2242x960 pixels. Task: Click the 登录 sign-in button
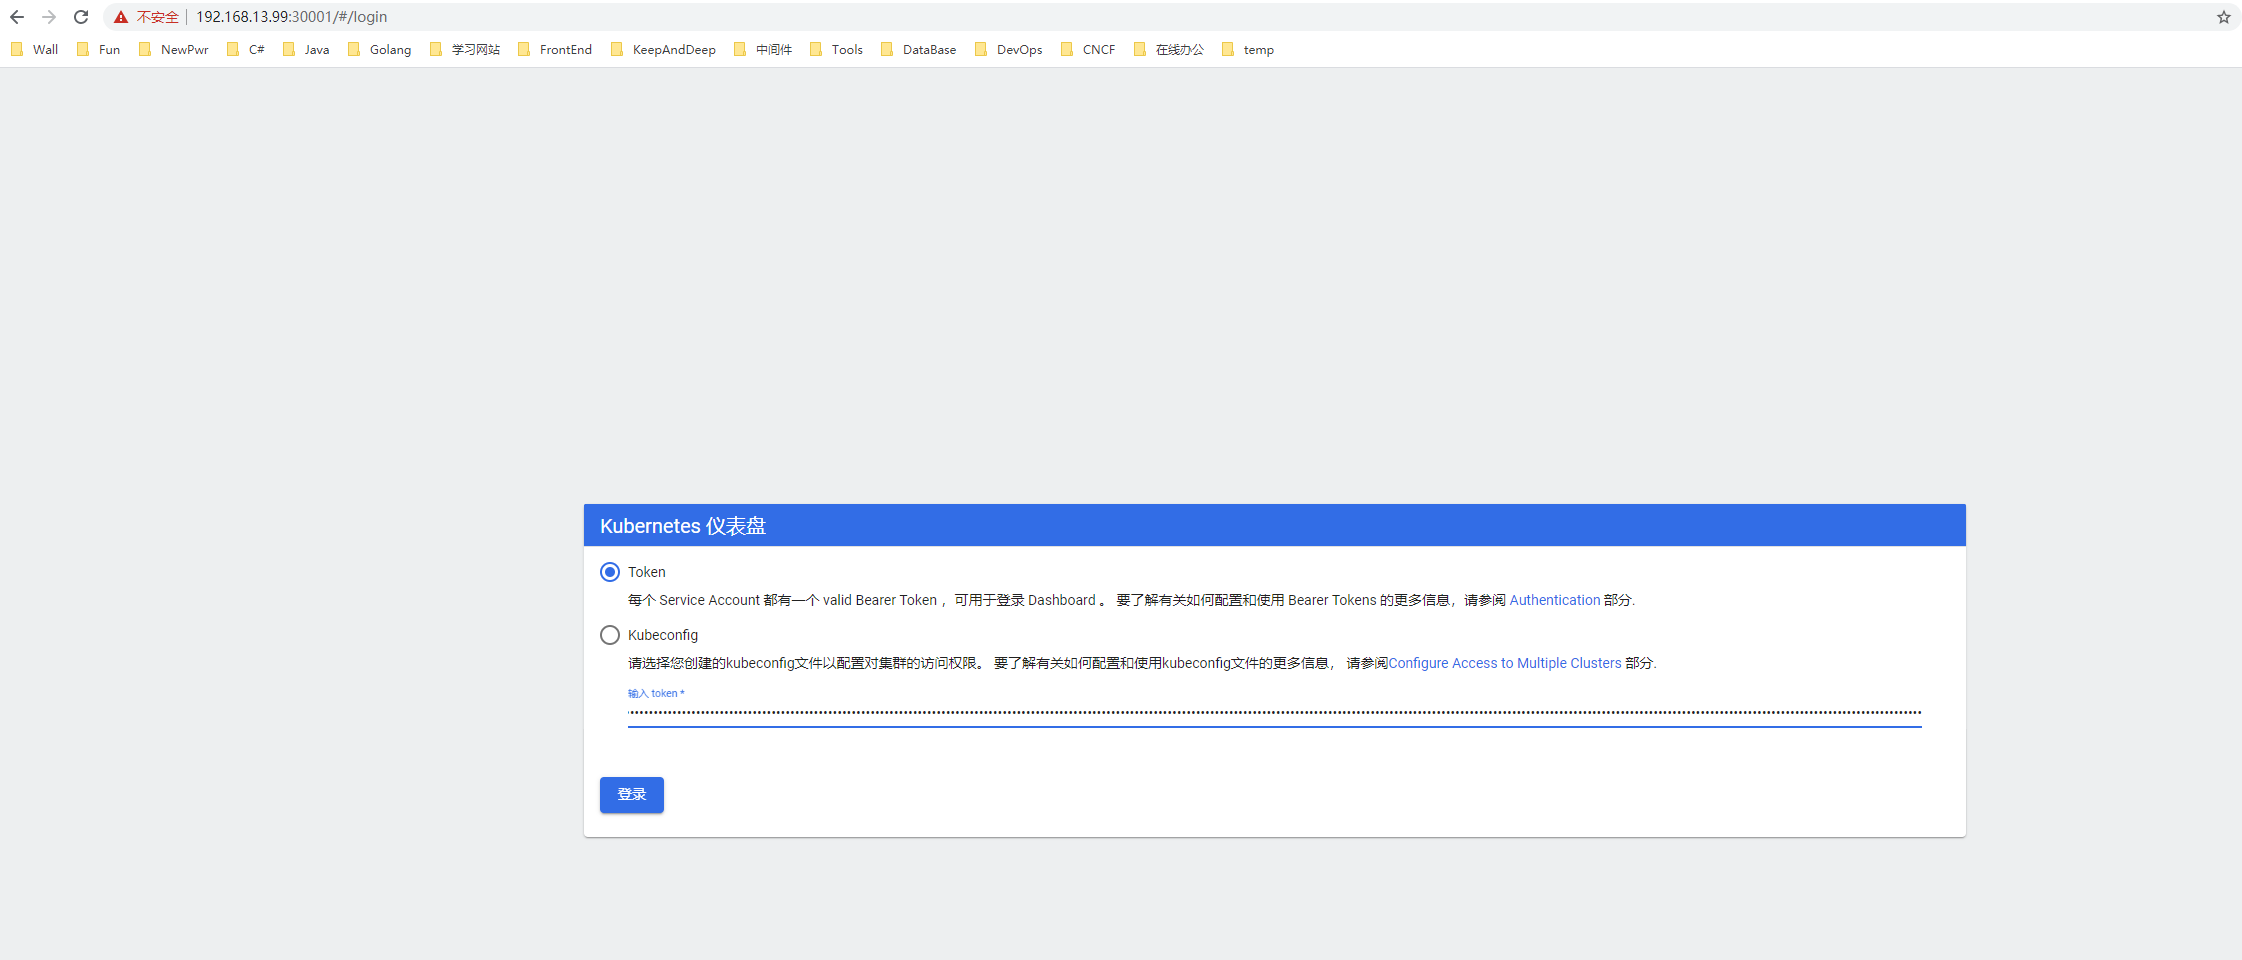pyautogui.click(x=632, y=795)
